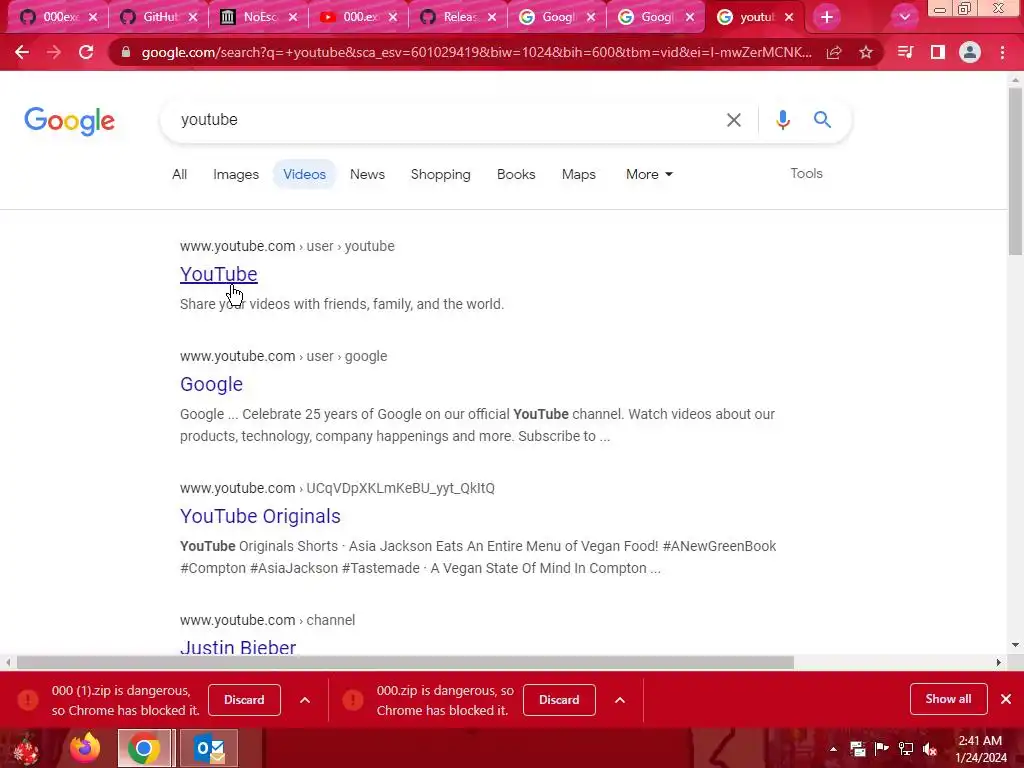1024x768 pixels.
Task: Open the network tray icon
Action: pyautogui.click(x=906, y=749)
